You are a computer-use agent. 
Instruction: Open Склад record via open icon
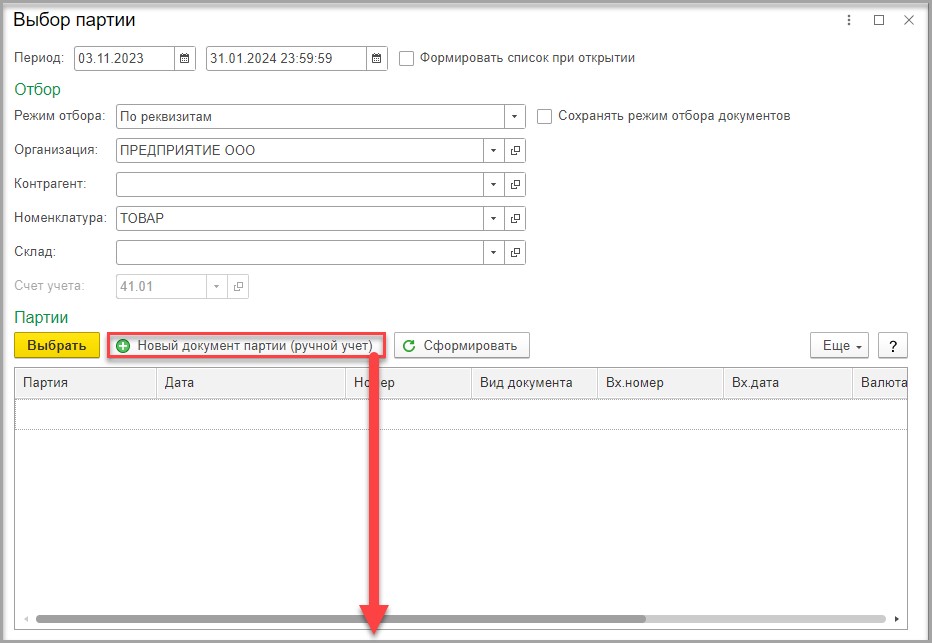(515, 253)
